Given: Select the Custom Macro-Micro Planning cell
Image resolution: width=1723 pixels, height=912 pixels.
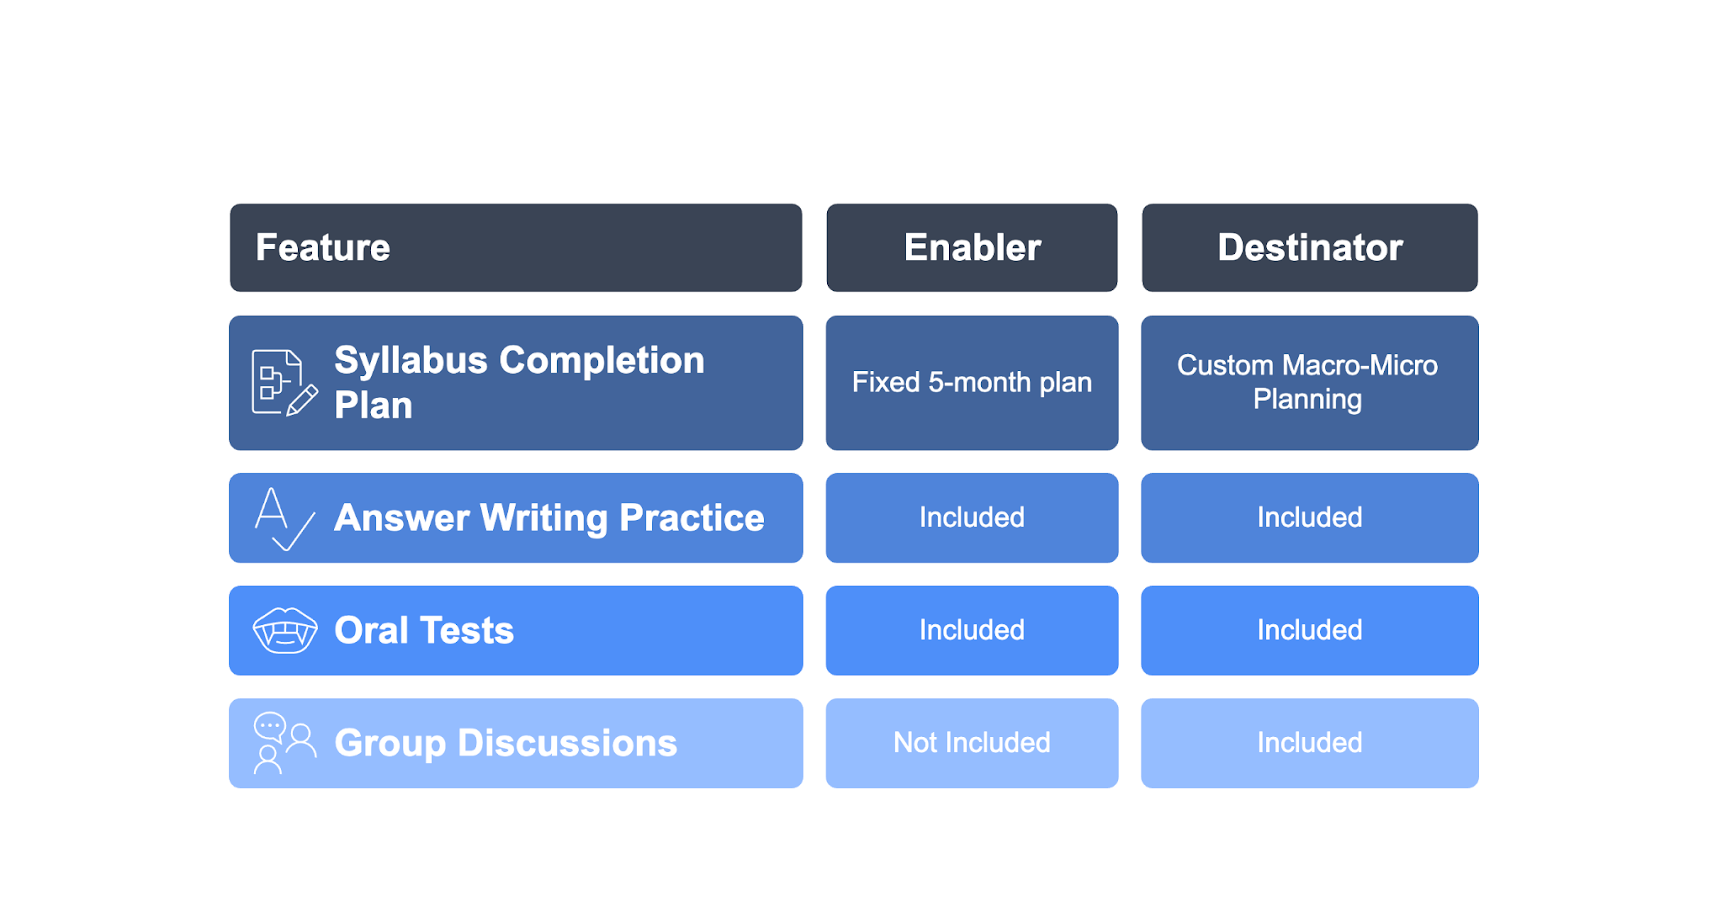Looking at the screenshot, I should click(x=1310, y=383).
